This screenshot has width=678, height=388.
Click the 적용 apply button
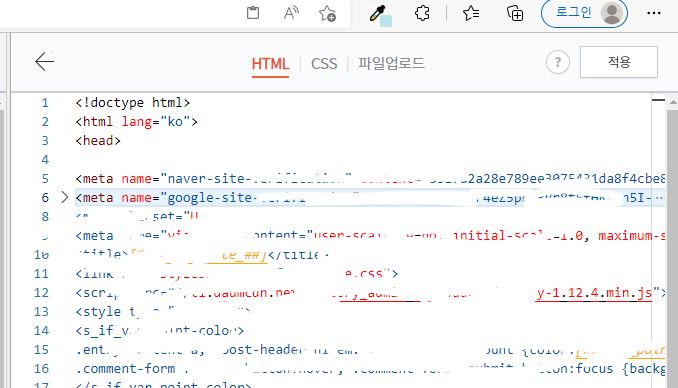(x=619, y=62)
